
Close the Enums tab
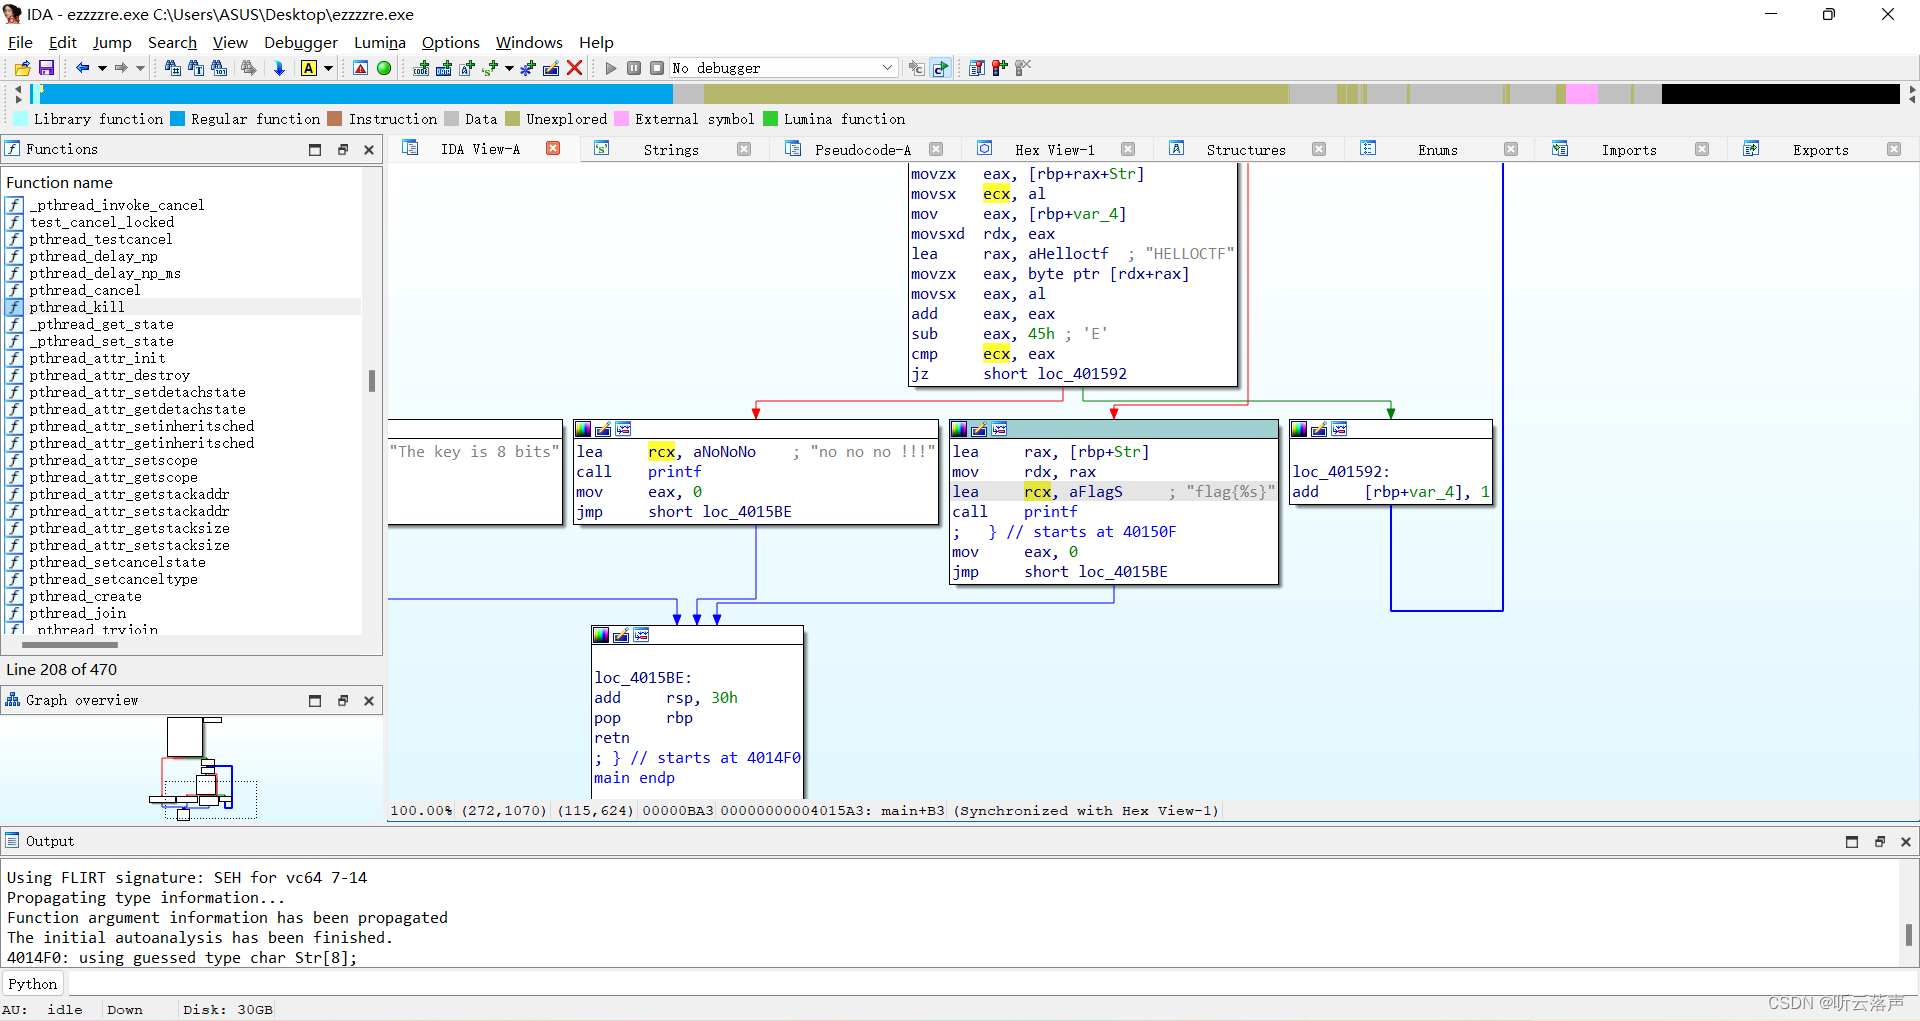tap(1511, 149)
